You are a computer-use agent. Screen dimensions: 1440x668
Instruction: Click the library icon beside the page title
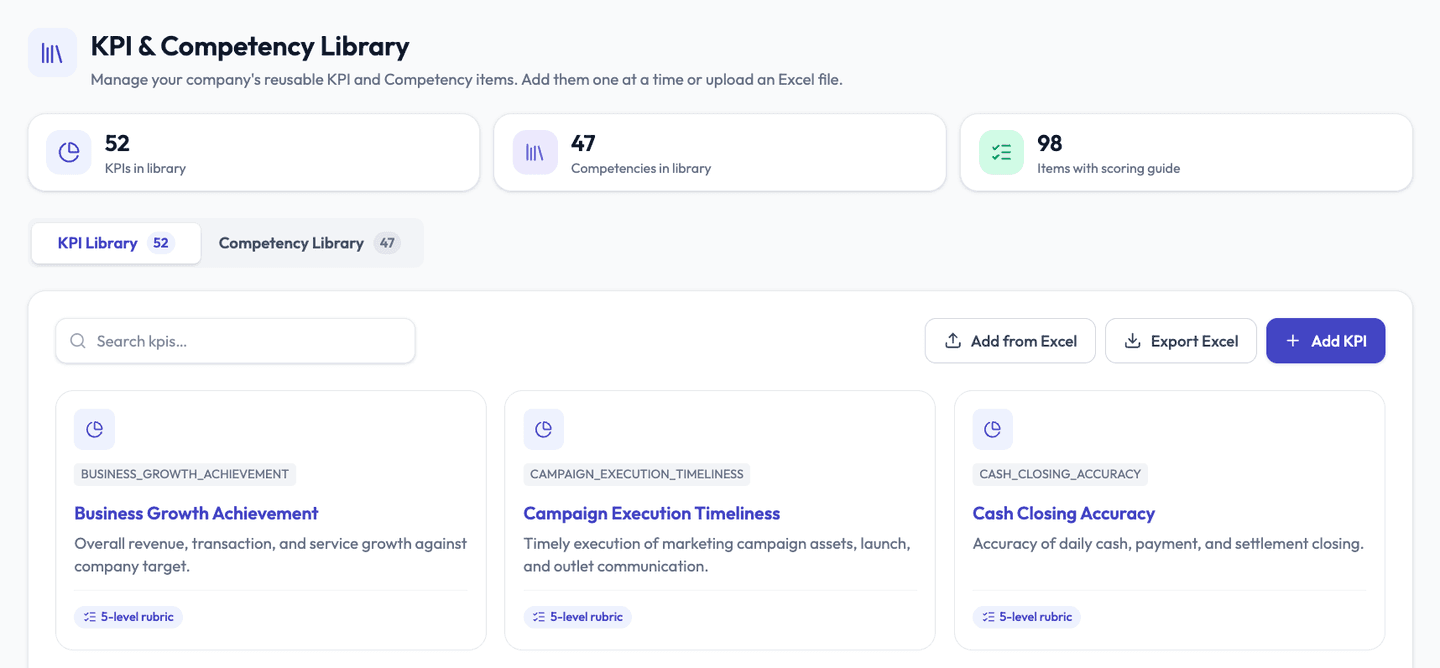click(x=52, y=53)
